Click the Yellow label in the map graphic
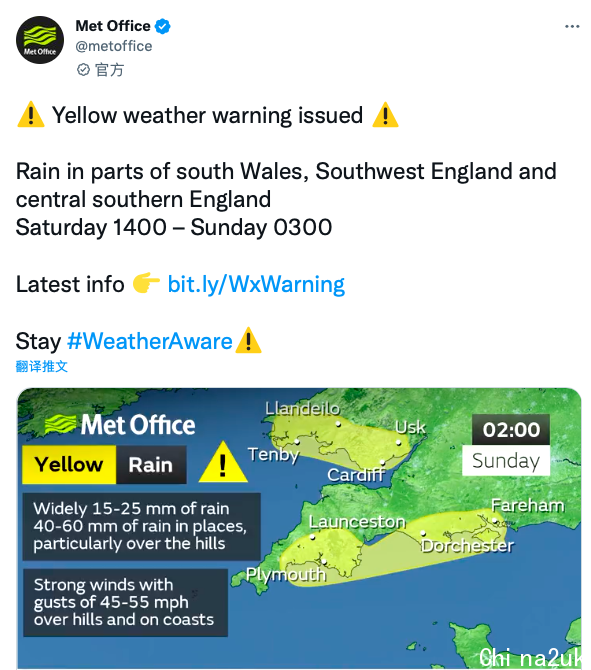Screen dimensions: 591x670 [x=69, y=465]
